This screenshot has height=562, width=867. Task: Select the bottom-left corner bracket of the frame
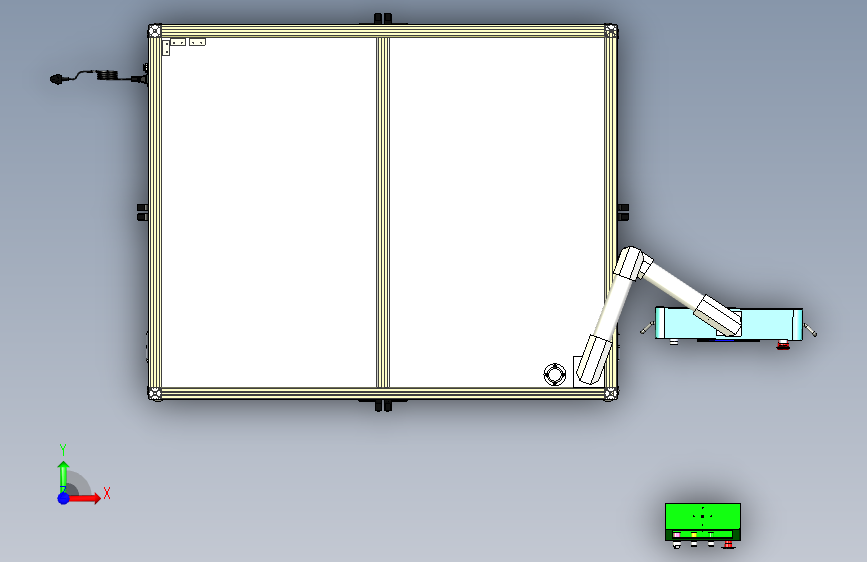(x=155, y=394)
